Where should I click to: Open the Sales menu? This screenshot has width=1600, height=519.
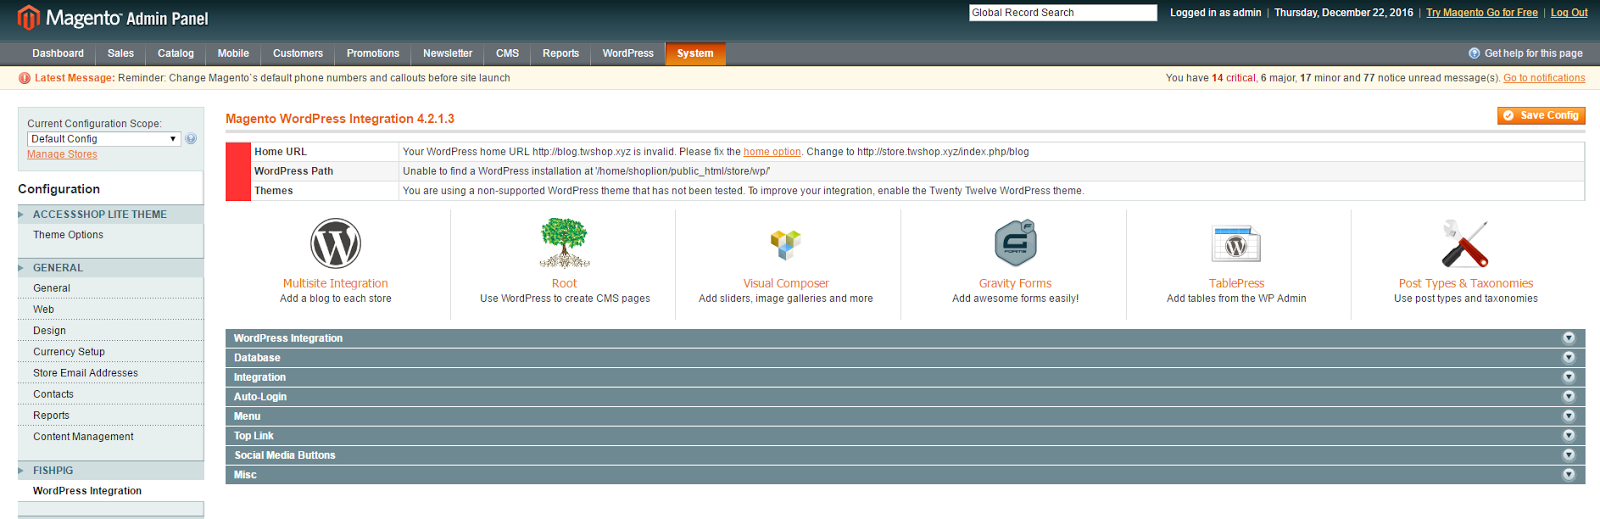121,53
